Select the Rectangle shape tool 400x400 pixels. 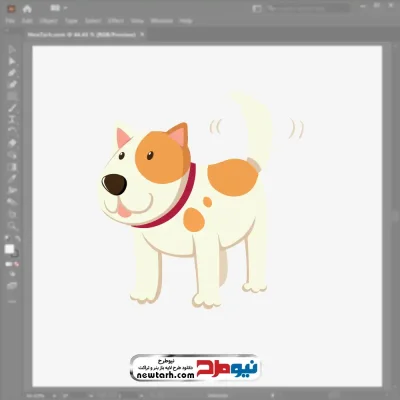point(12,96)
